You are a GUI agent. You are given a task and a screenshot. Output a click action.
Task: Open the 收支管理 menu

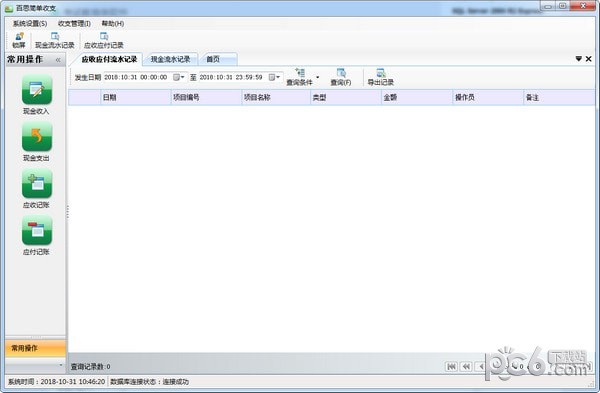(x=74, y=23)
